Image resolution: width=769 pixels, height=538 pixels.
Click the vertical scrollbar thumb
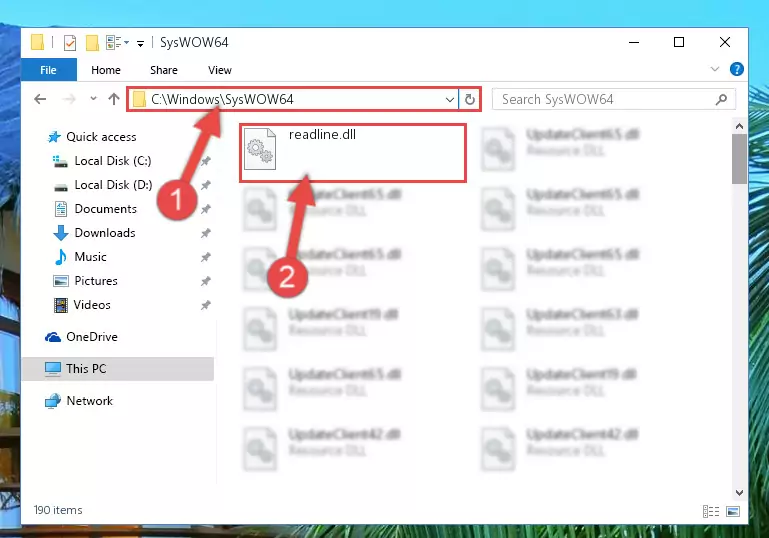(x=739, y=159)
